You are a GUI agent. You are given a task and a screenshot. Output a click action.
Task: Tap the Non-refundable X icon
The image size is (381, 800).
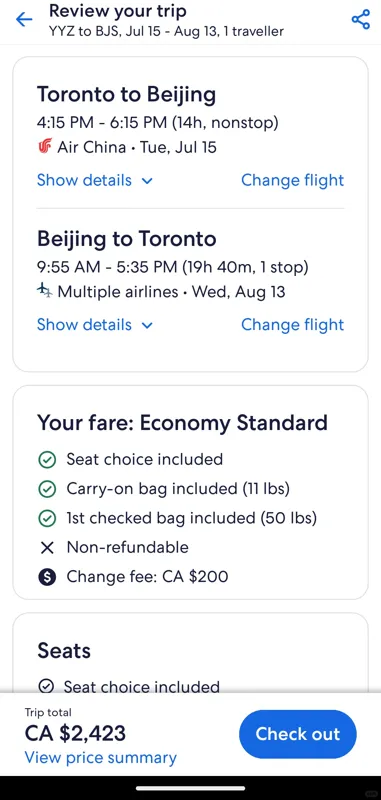click(47, 548)
